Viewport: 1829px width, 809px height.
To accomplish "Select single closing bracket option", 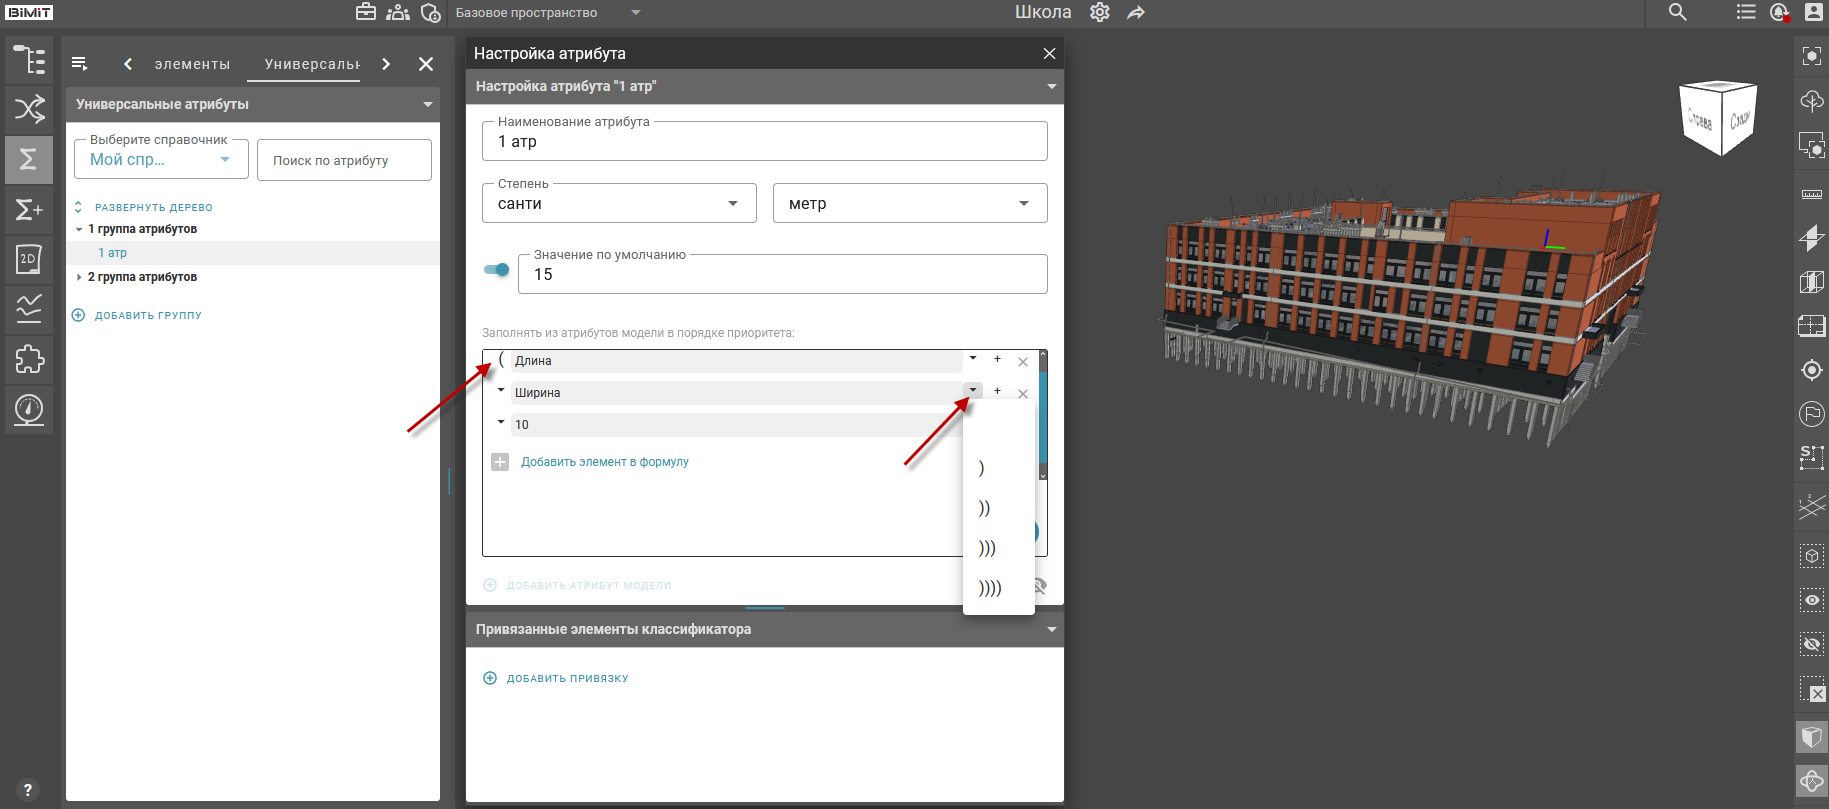I will click(x=998, y=468).
